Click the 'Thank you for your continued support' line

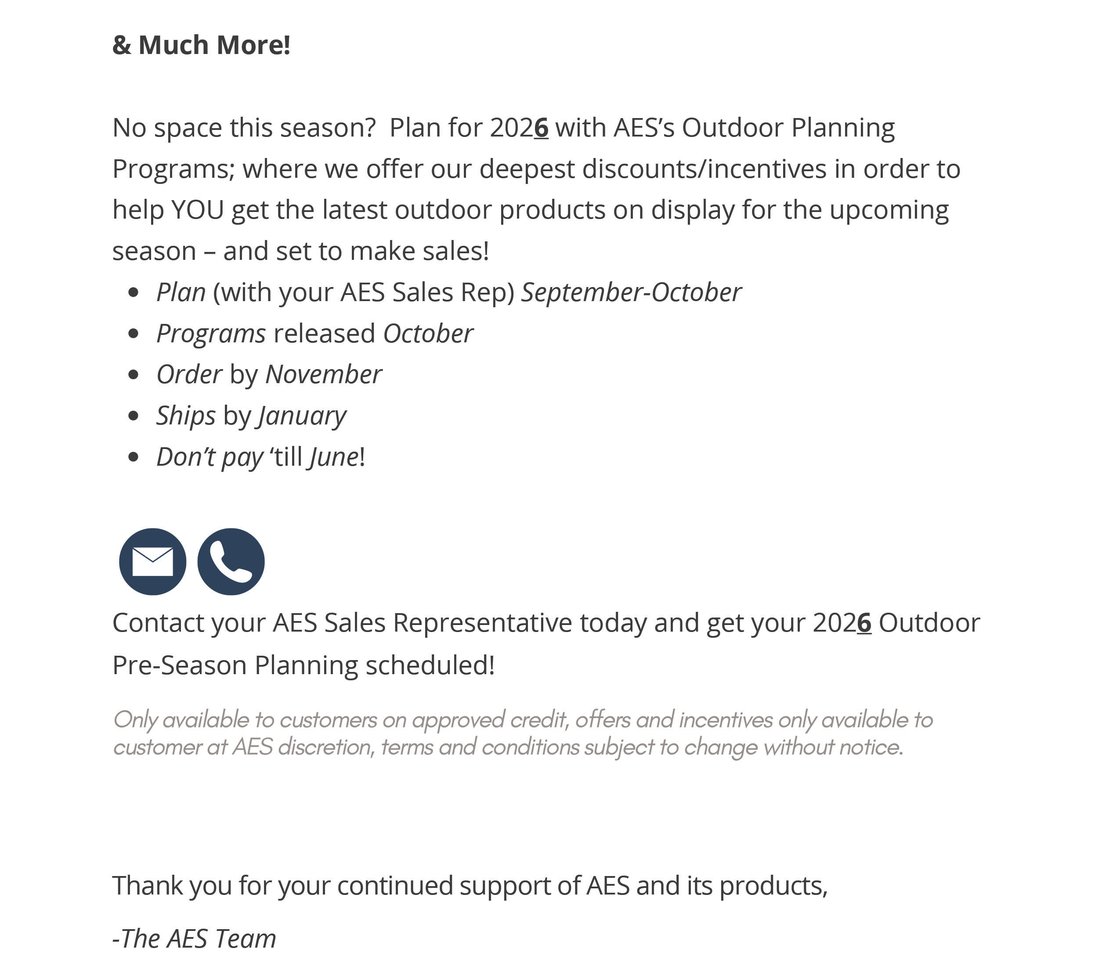pos(469,885)
